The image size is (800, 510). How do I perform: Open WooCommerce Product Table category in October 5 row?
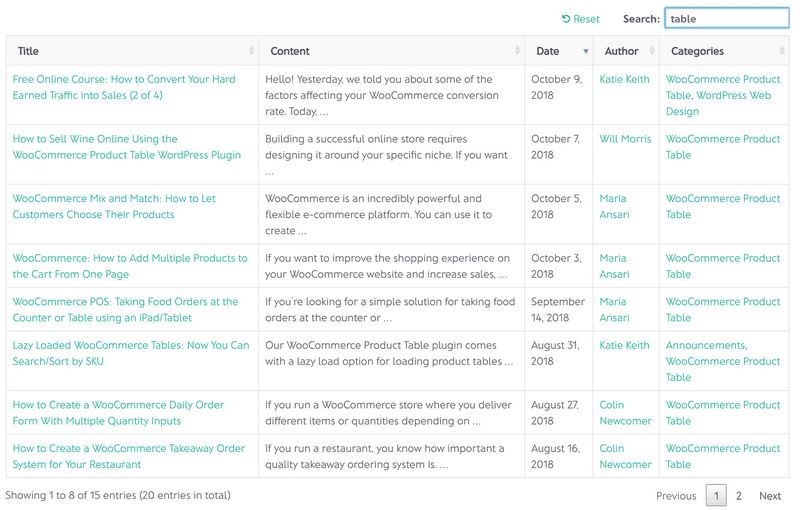[x=723, y=207]
